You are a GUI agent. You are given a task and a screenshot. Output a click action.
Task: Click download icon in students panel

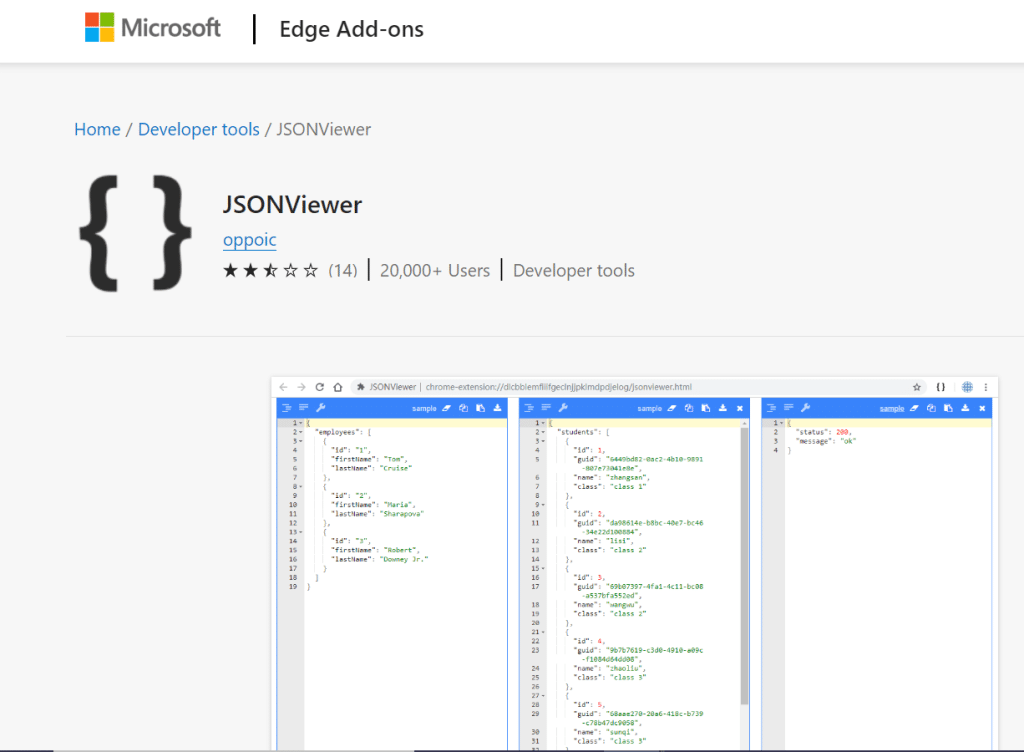pyautogui.click(x=723, y=408)
